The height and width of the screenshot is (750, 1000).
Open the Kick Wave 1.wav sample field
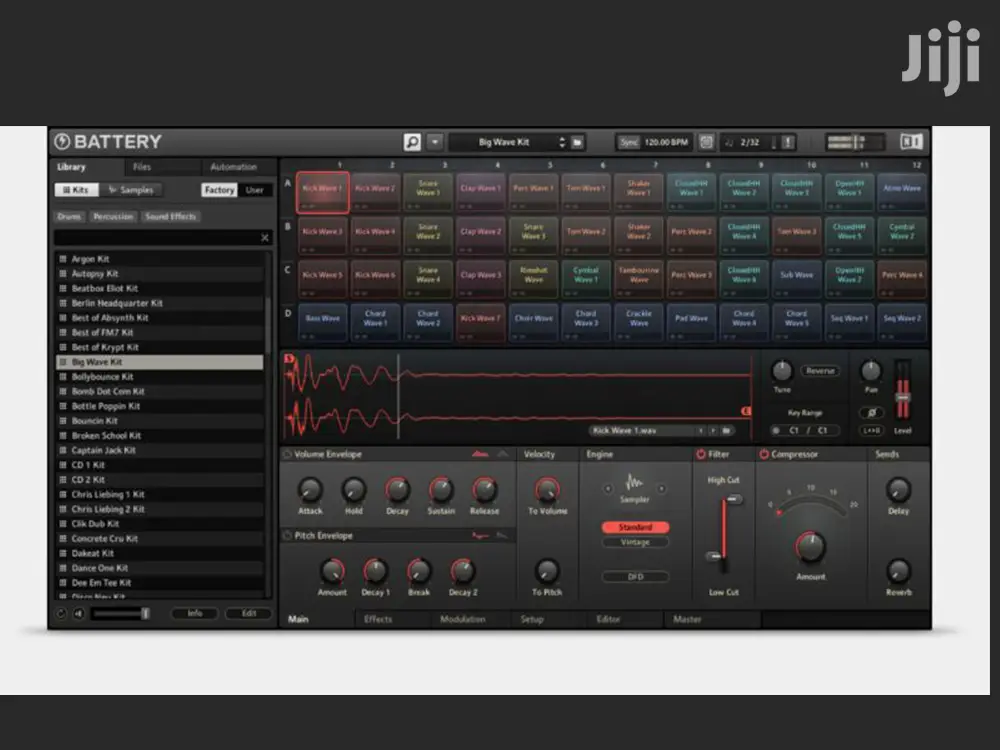point(642,430)
